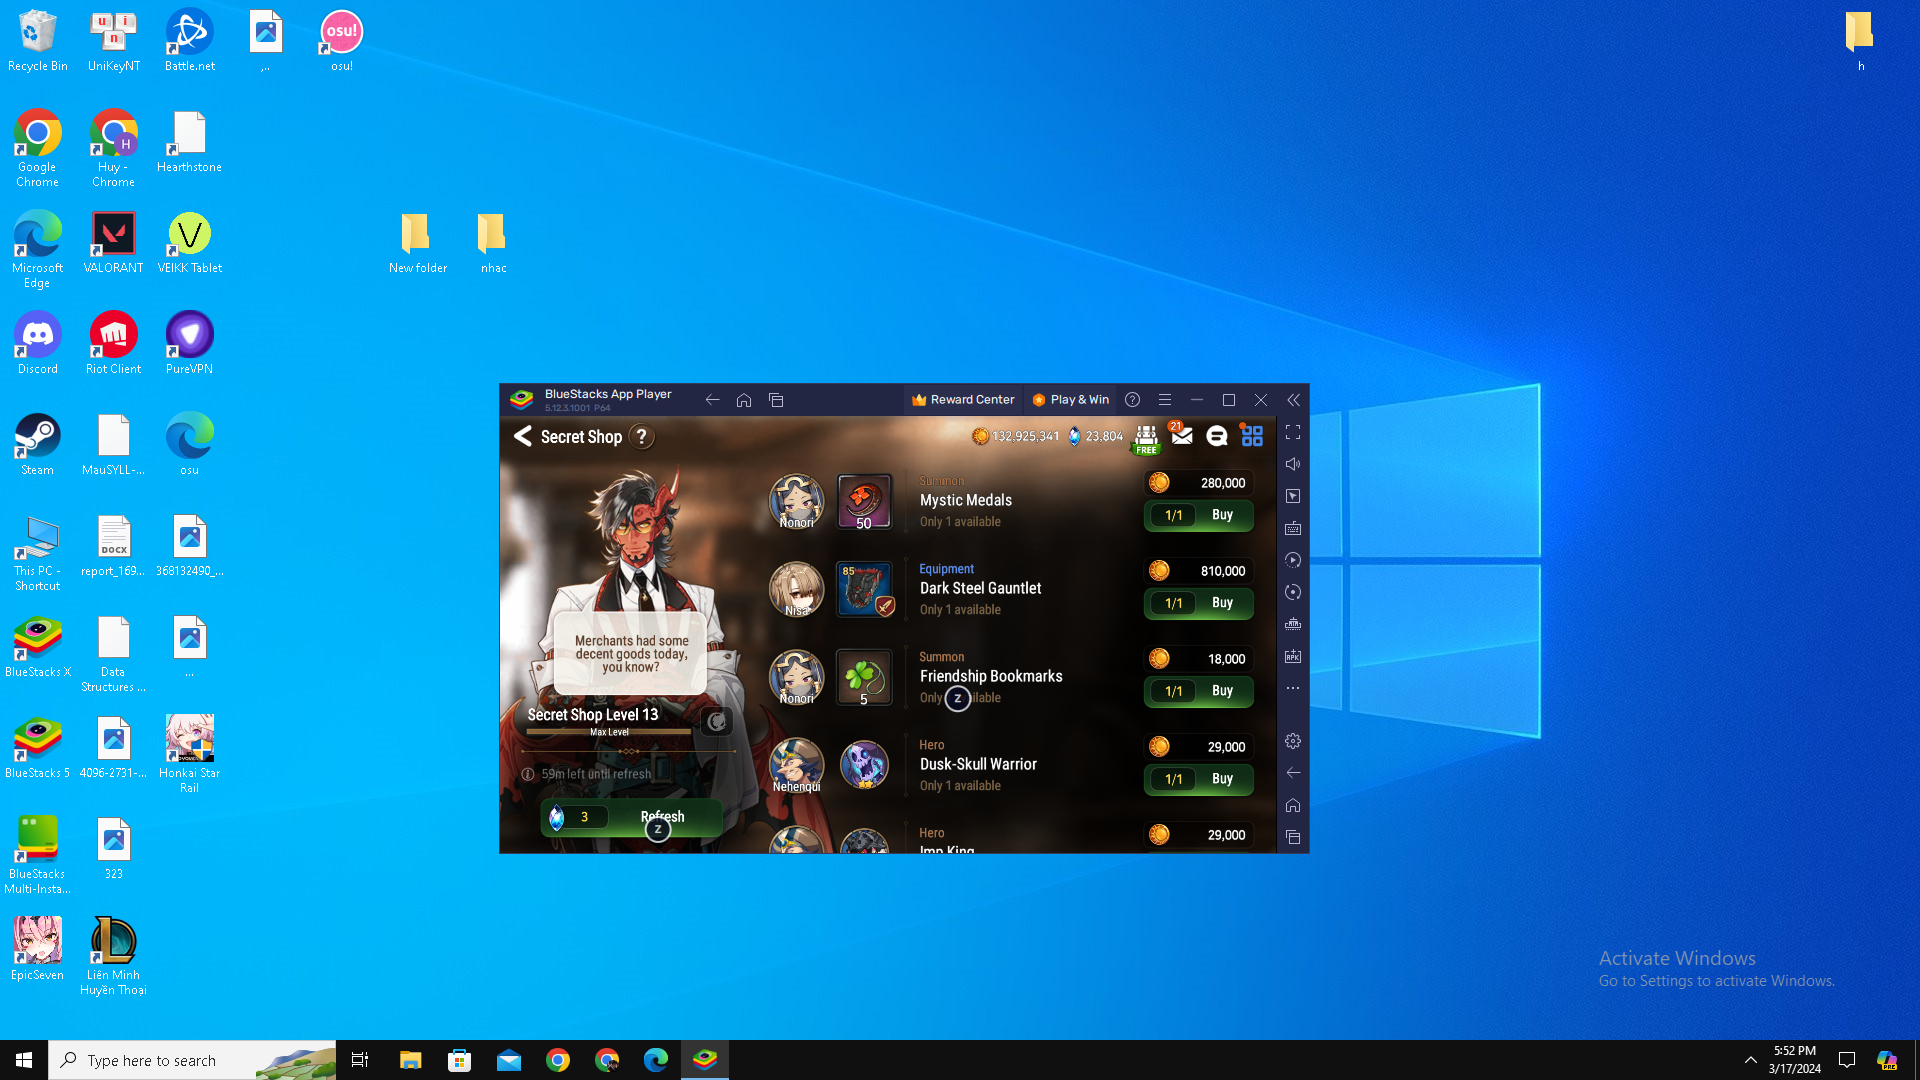The height and width of the screenshot is (1080, 1920).
Task: Open File Explorer from Windows taskbar
Action: (x=410, y=1060)
